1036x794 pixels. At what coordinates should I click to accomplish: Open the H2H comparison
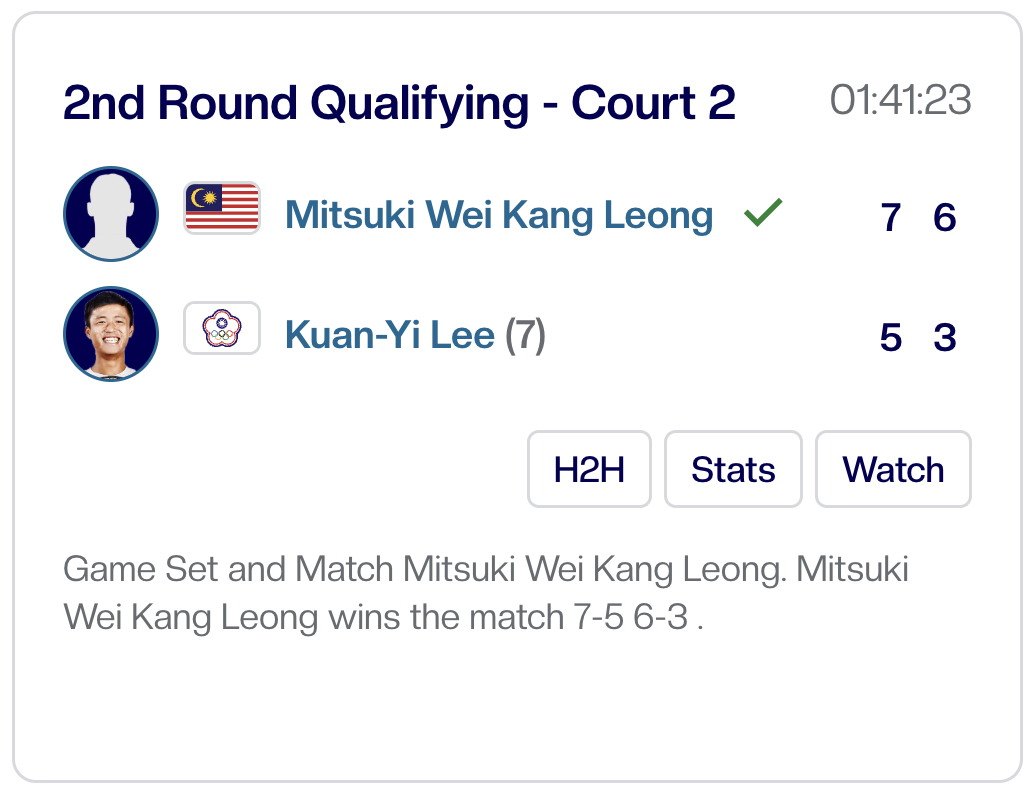tap(589, 469)
